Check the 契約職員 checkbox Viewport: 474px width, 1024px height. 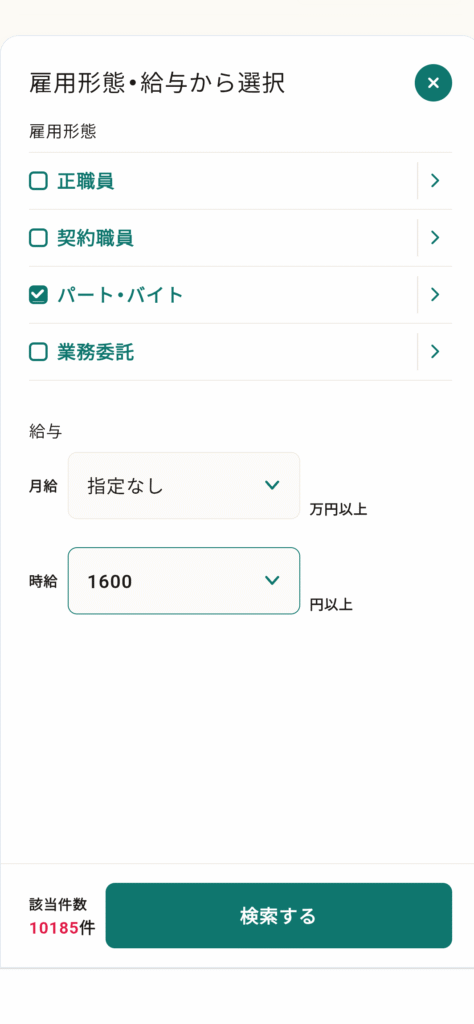39,238
